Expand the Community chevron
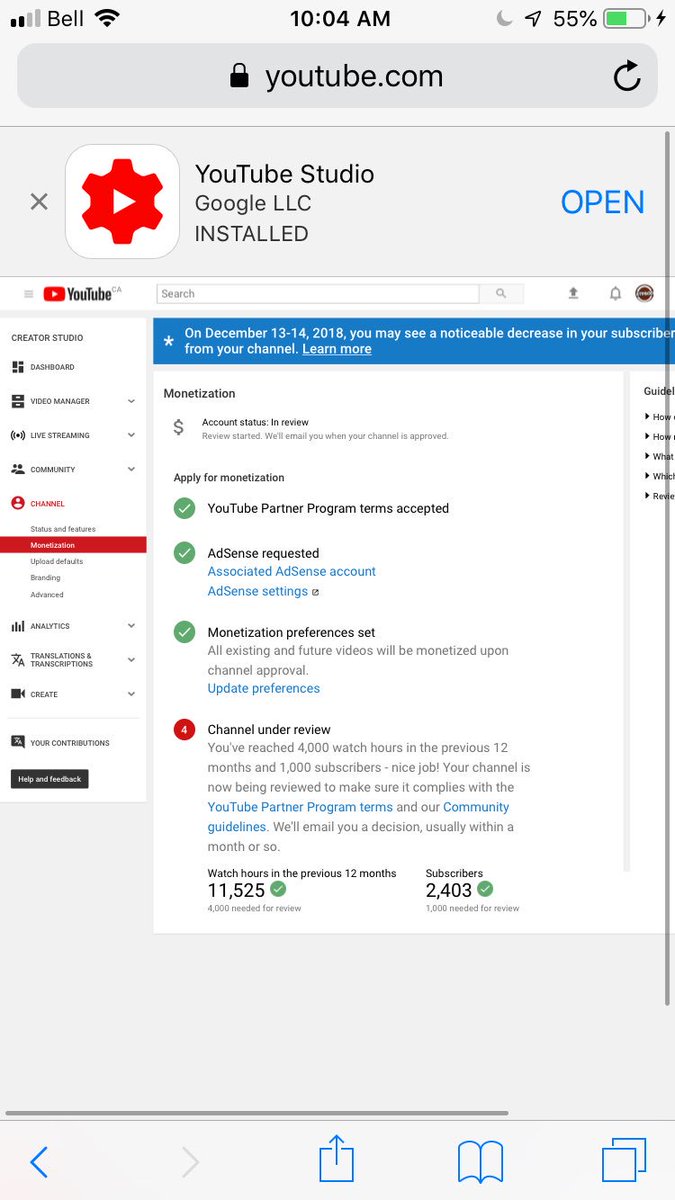Viewport: 675px width, 1200px height. [131, 469]
